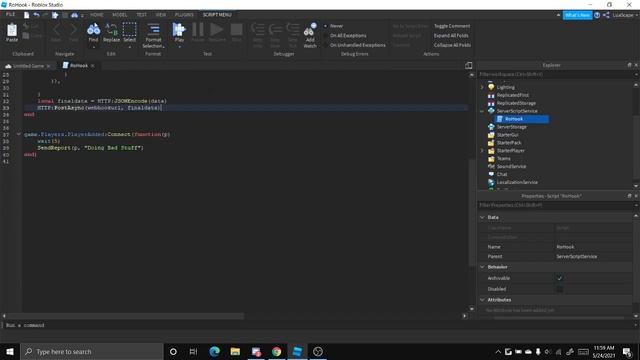Click the new file icon in quick access bar
640x360 pixels.
(27, 15)
